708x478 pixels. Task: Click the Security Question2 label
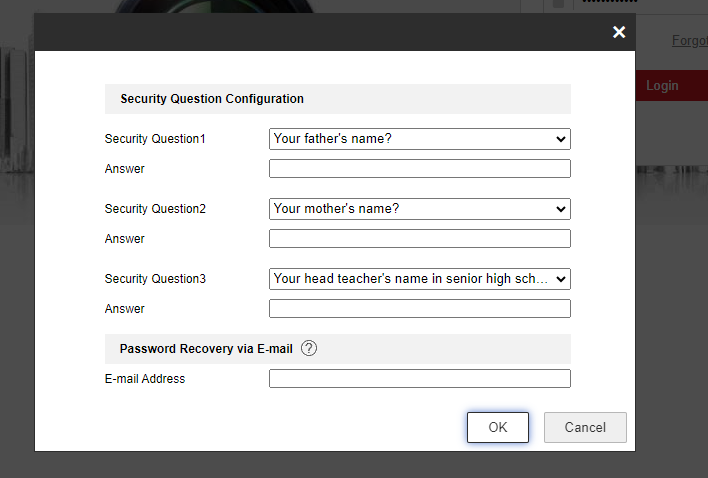[x=155, y=209]
